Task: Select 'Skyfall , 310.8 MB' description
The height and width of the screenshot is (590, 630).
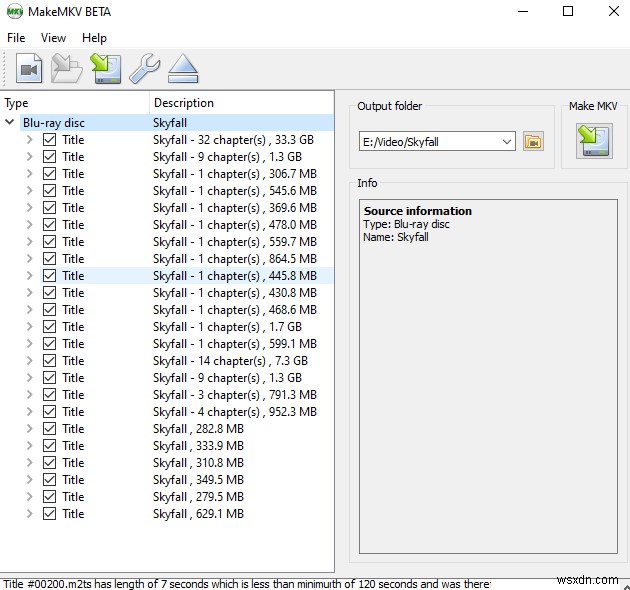Action: (x=198, y=463)
